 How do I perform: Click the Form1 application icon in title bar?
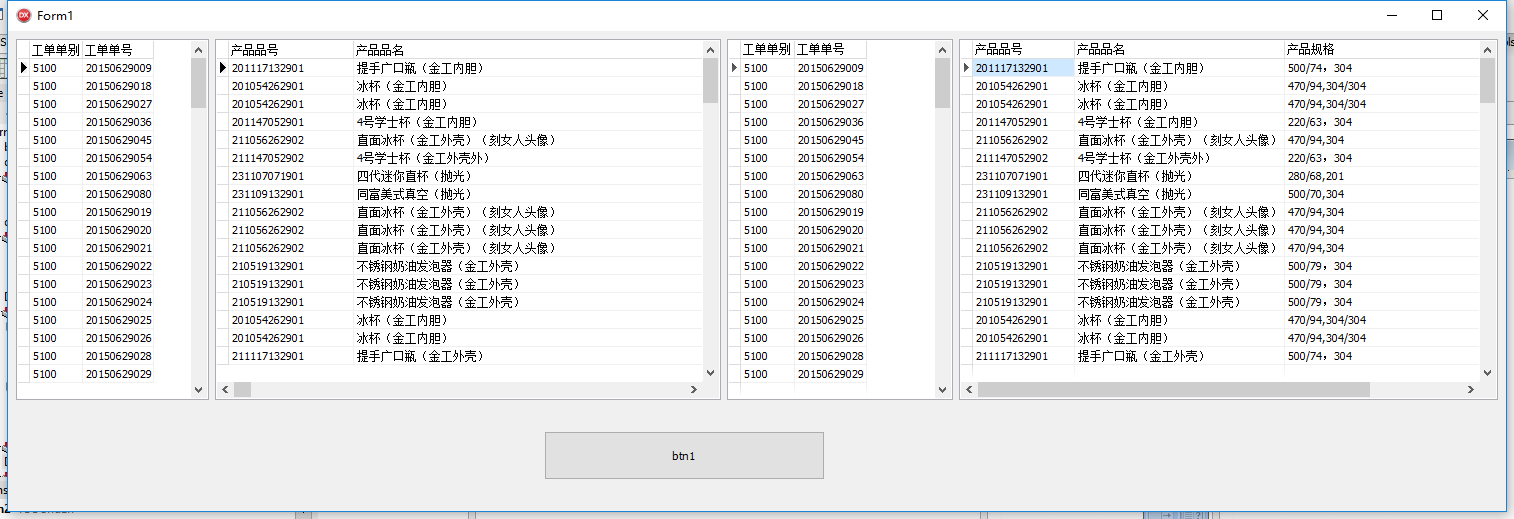[24, 15]
